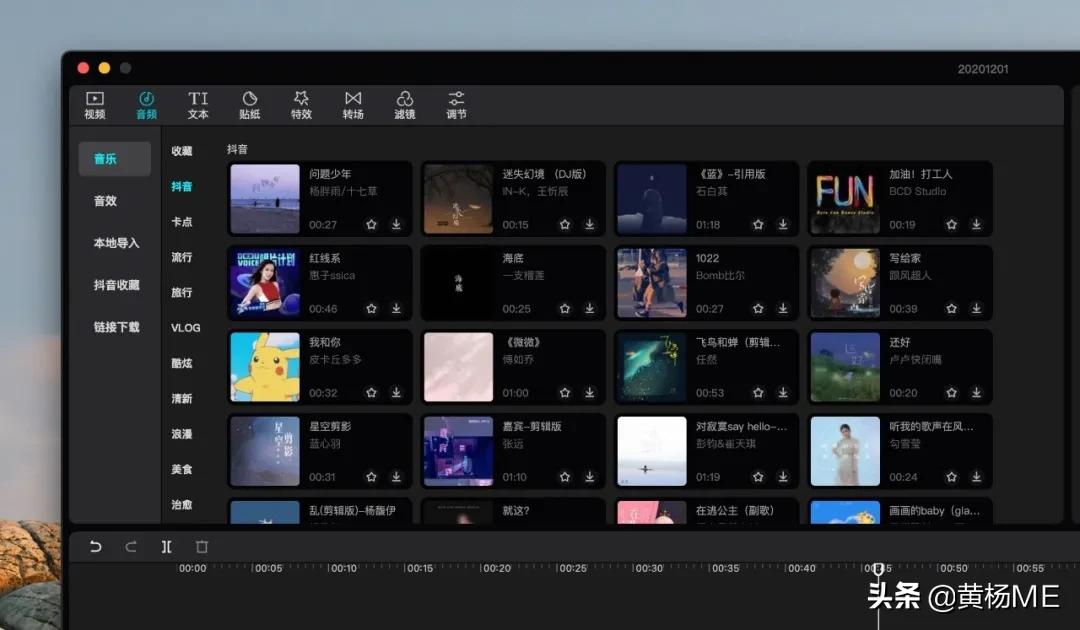Select the split clip tool
1080x630 pixels.
tap(166, 547)
